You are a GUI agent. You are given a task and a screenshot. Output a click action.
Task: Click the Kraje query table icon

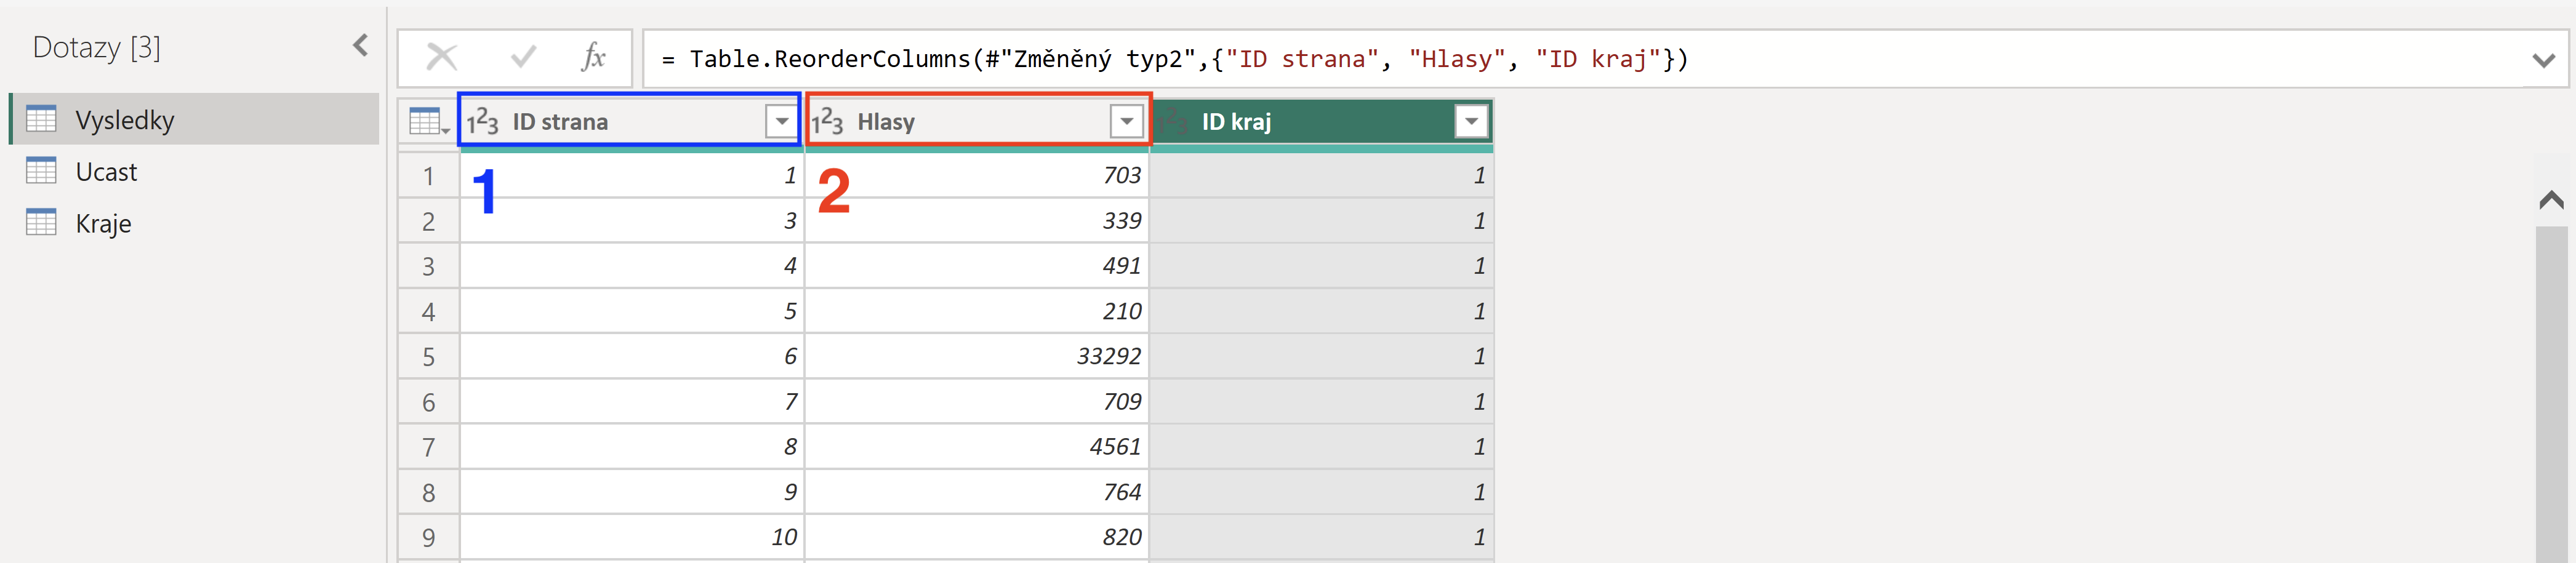pos(41,222)
